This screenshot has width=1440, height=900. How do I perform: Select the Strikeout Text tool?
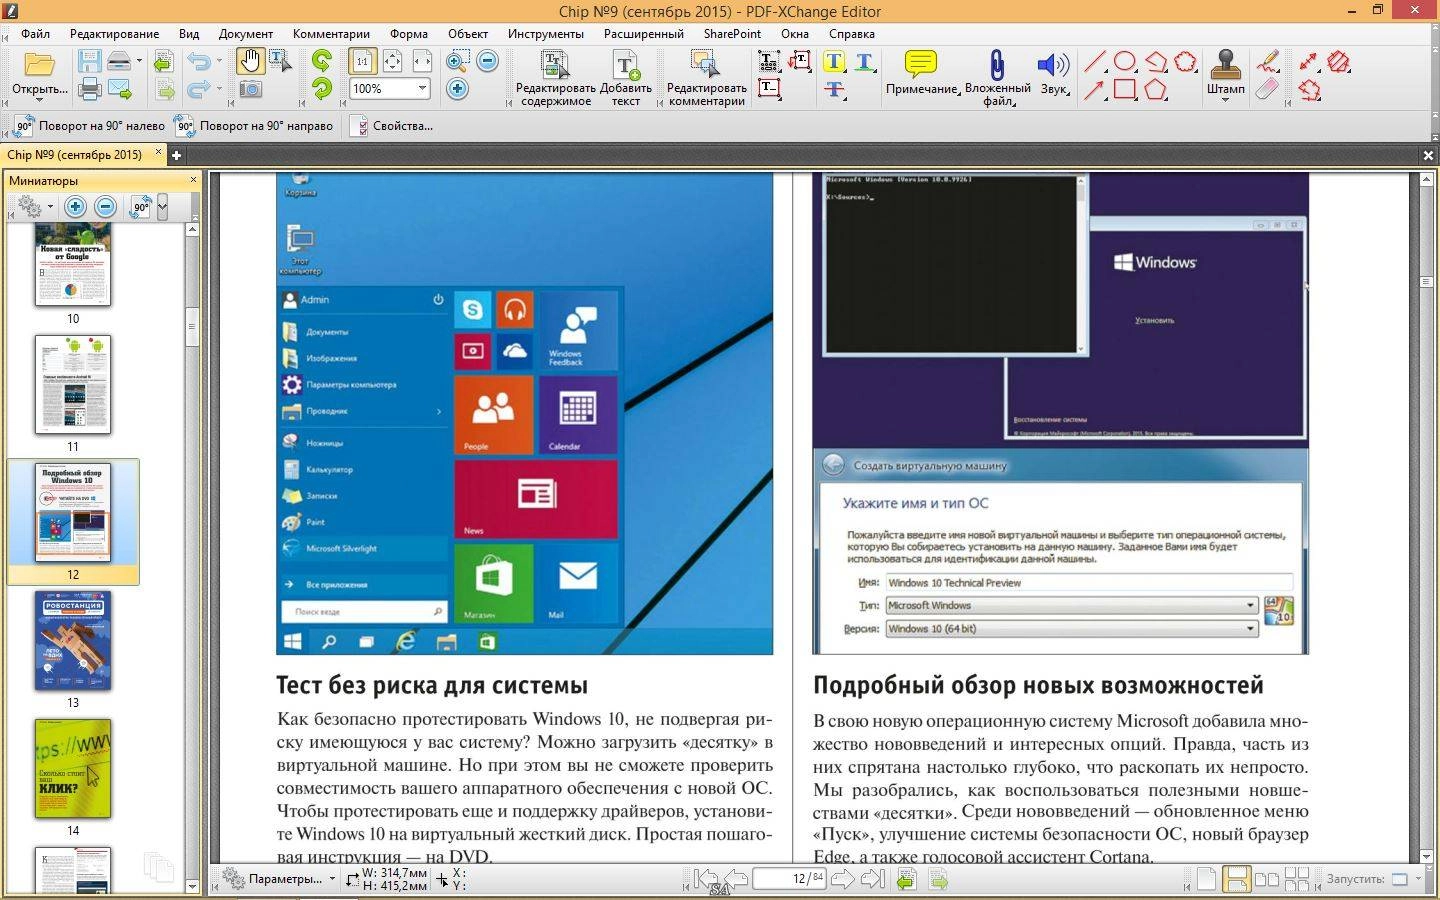tap(833, 89)
